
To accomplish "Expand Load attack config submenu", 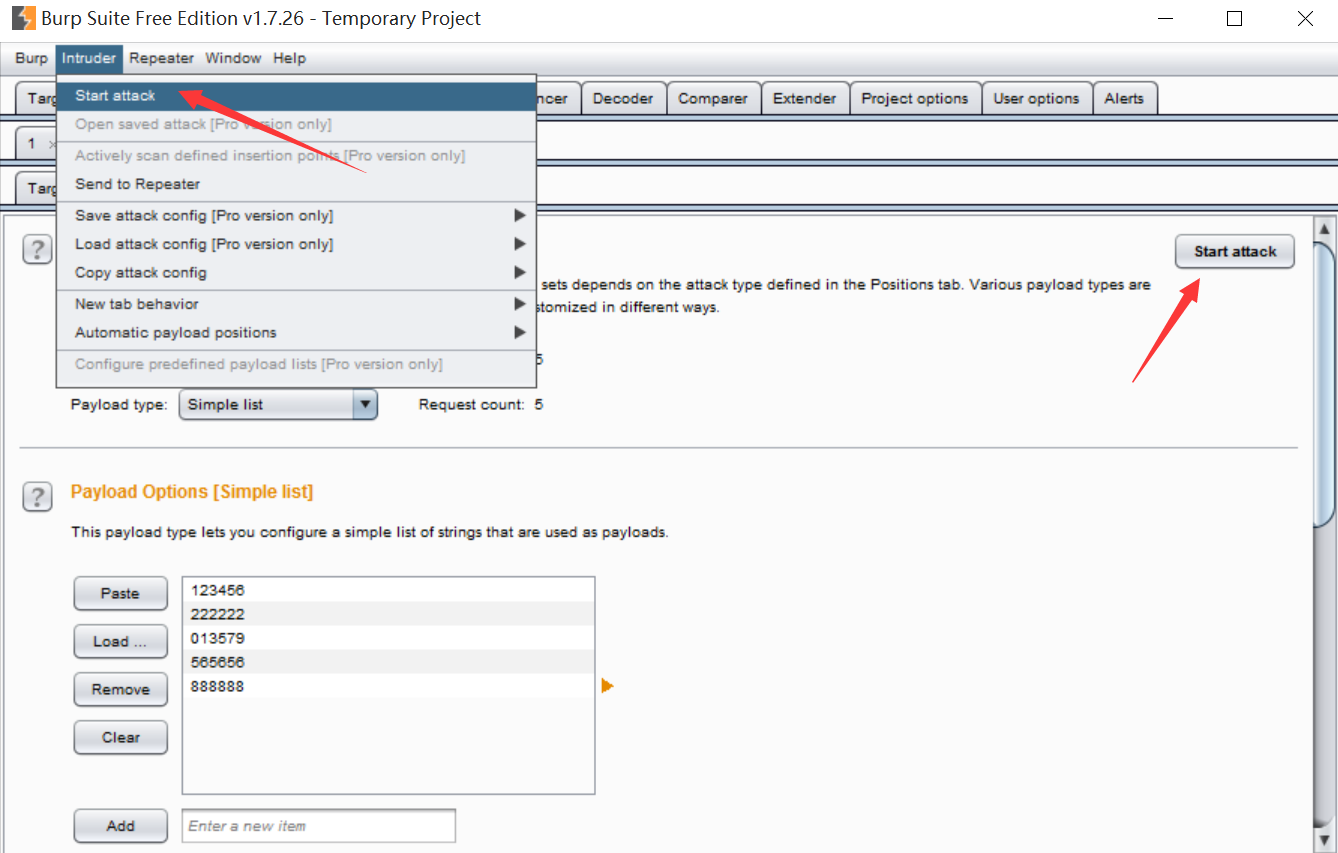I will click(x=296, y=244).
